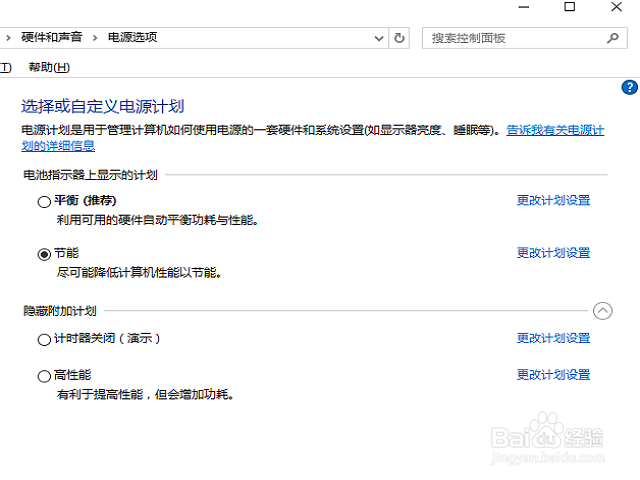Image resolution: width=640 pixels, height=480 pixels.
Task: Select the 计时器关闭（演示）power plan
Action: [x=44, y=340]
